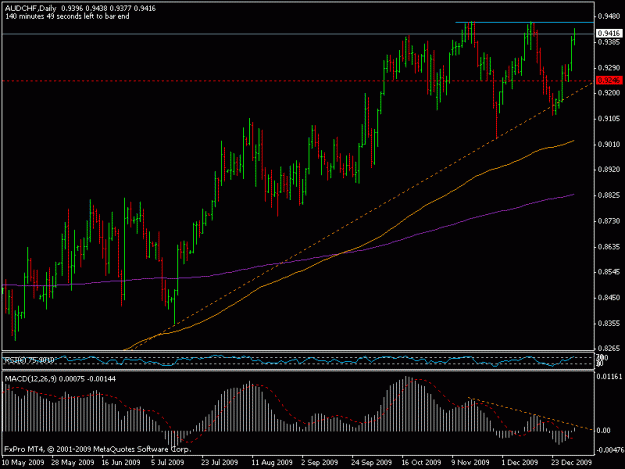Click the 0.9385 price axis value
The width and height of the screenshot is (625, 469).
[609, 42]
